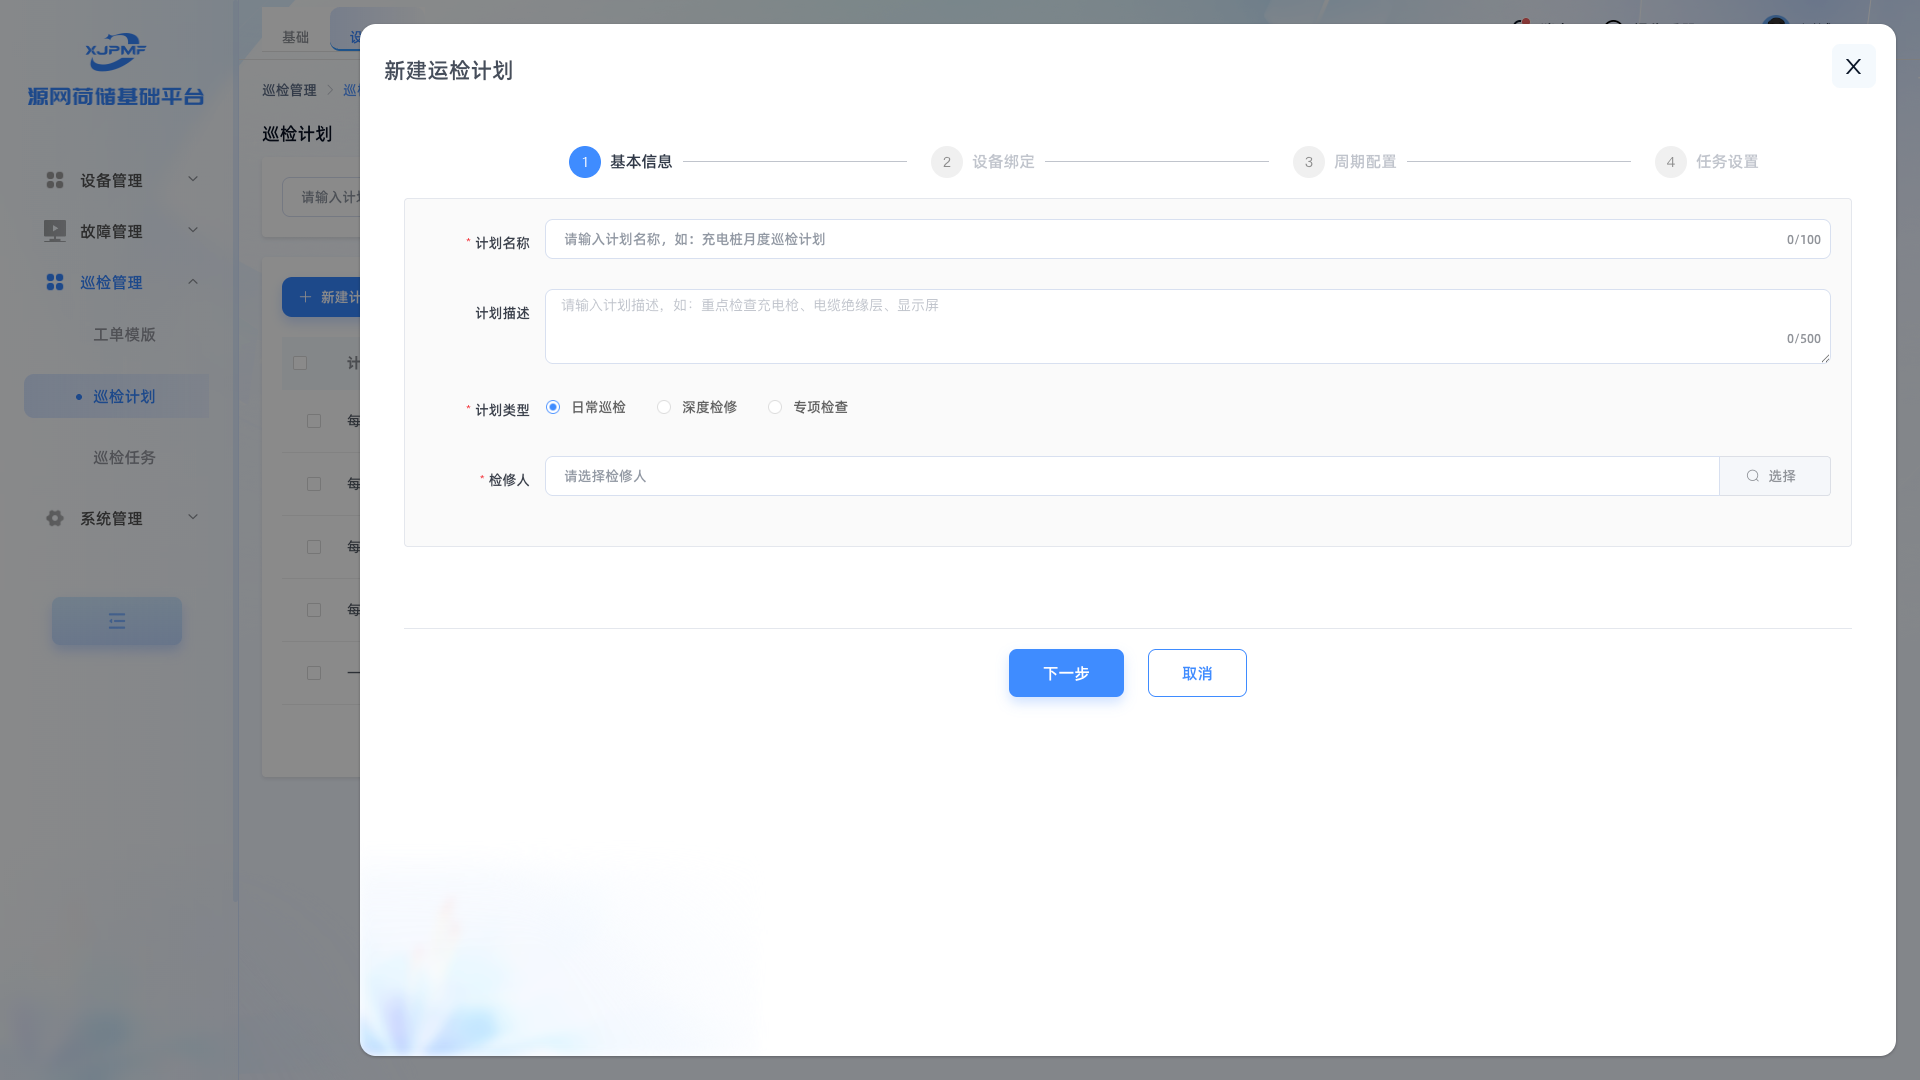1920x1080 pixels.
Task: Close the 新建运检计划 dialog with X
Action: tap(1853, 66)
